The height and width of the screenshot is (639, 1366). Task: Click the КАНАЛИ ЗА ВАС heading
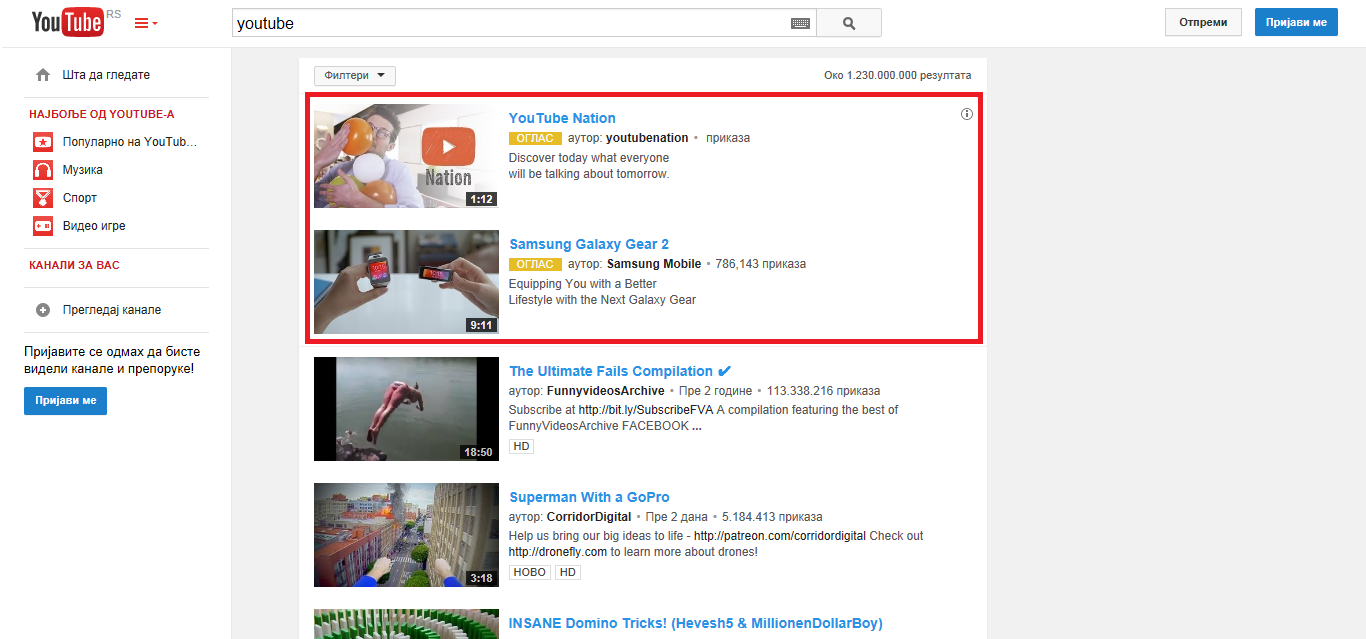click(x=74, y=265)
